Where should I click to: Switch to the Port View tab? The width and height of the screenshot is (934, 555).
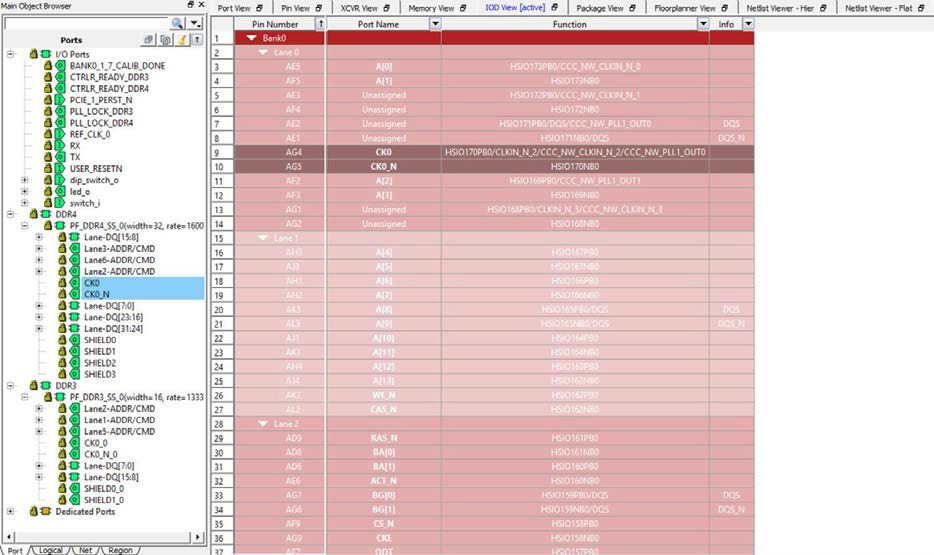(x=234, y=8)
